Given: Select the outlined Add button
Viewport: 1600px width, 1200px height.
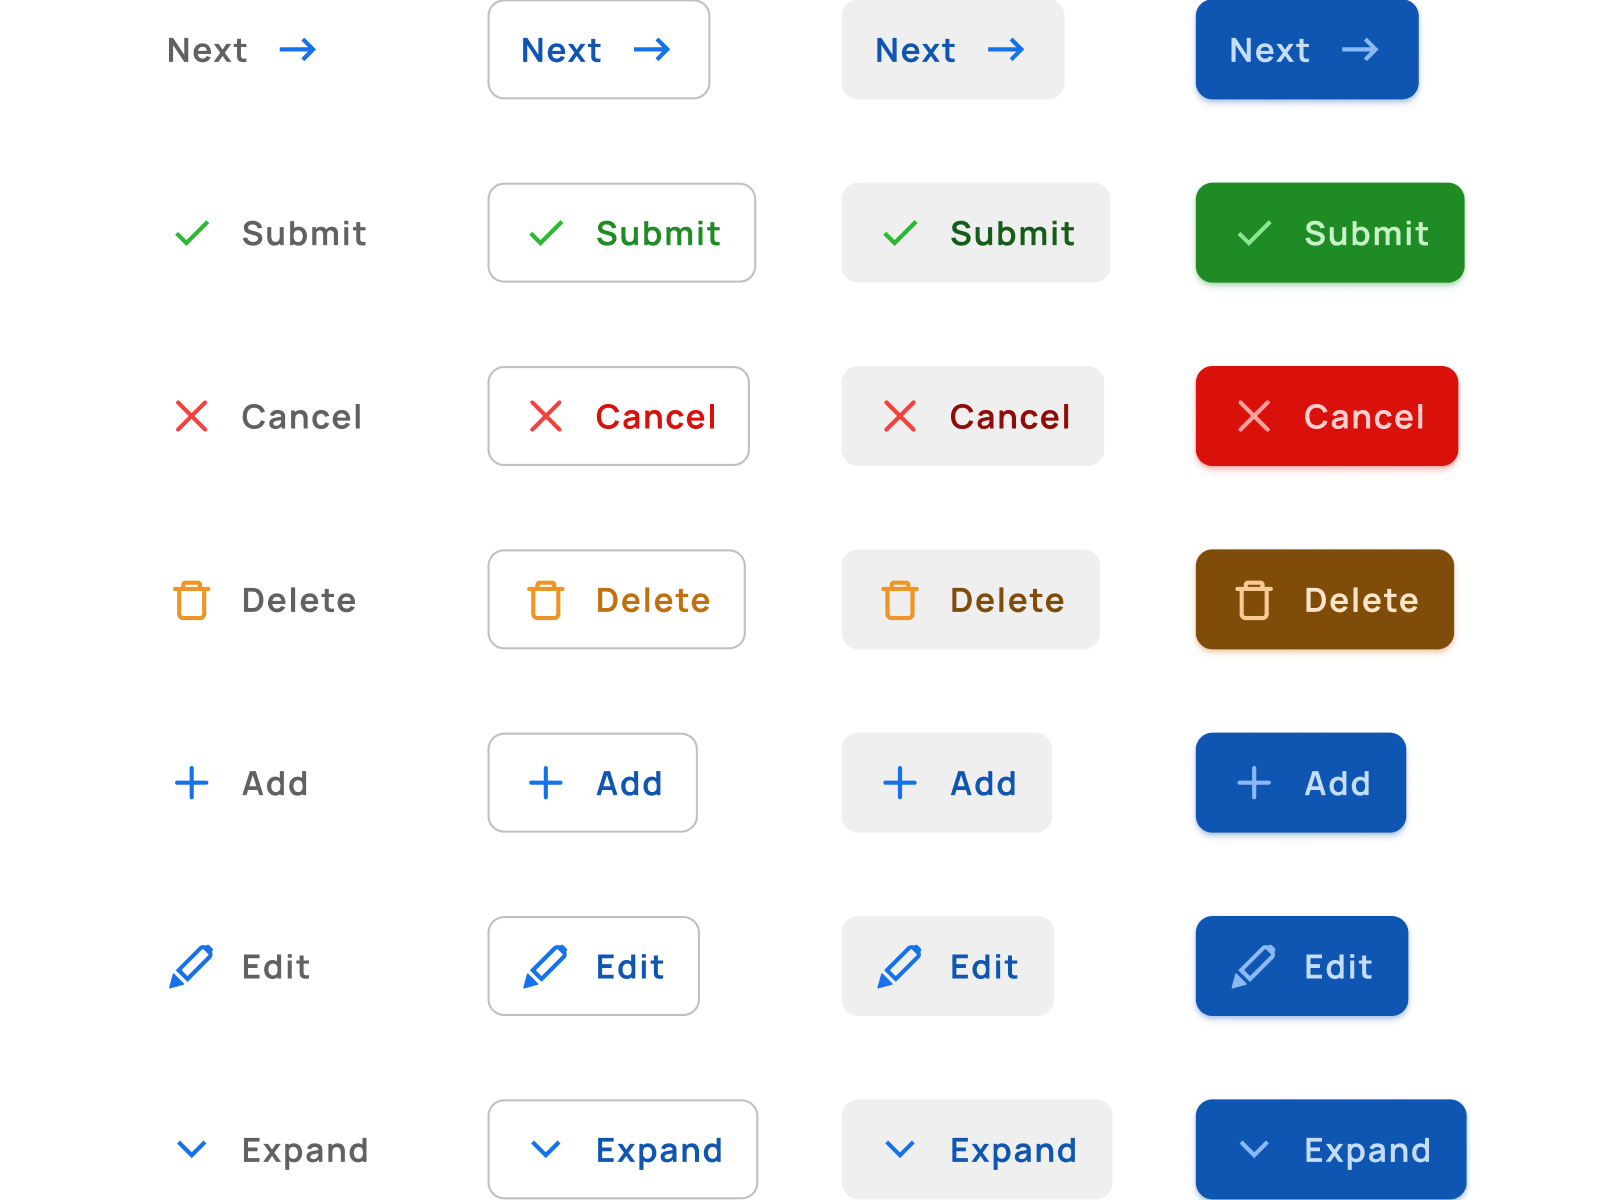Looking at the screenshot, I should pyautogui.click(x=592, y=783).
